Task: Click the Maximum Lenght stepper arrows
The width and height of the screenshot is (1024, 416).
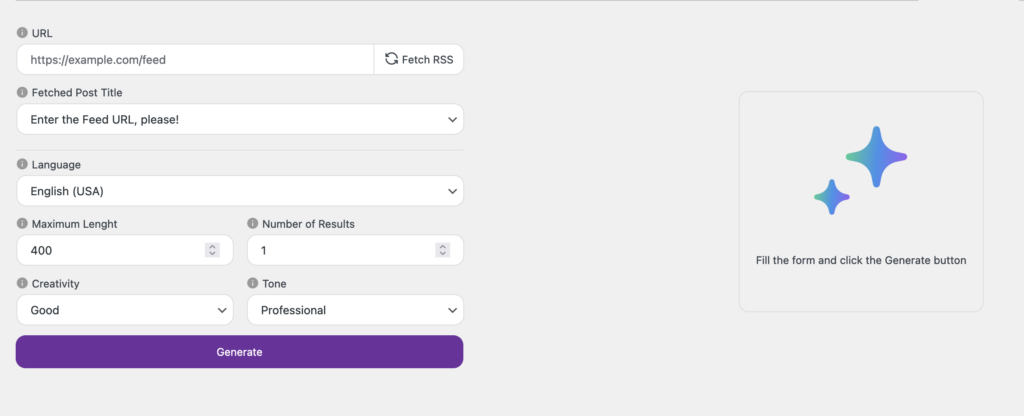Action: [x=212, y=250]
